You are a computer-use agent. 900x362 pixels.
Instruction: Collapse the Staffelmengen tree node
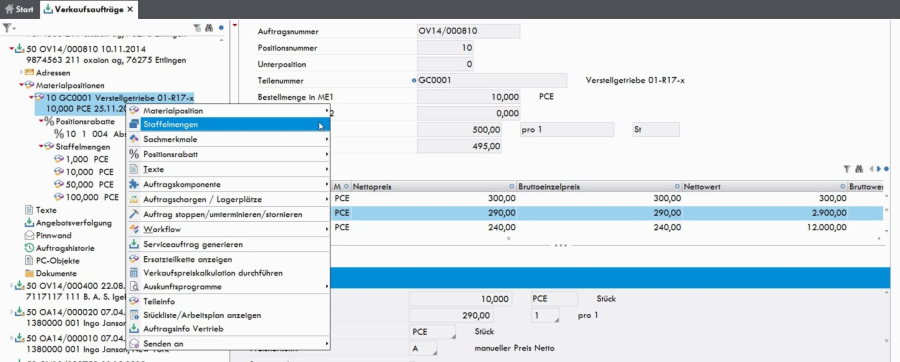(x=41, y=146)
